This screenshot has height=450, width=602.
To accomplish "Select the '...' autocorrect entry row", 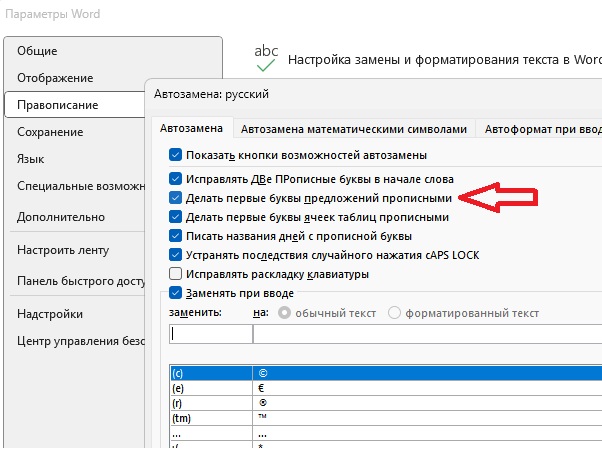I will tap(386, 434).
